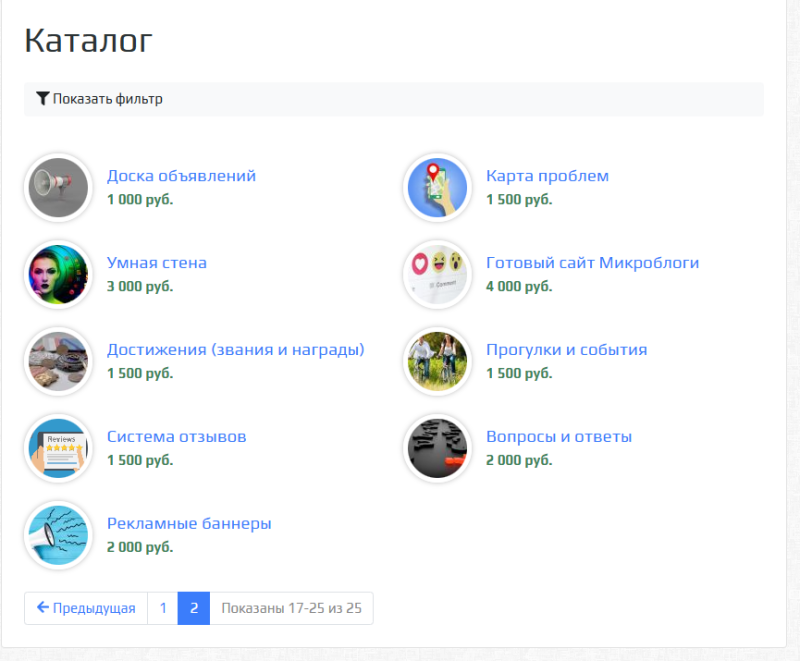This screenshot has width=800, height=661.
Task: Click the neon face thumbnail for Умная стена
Action: pos(58,274)
